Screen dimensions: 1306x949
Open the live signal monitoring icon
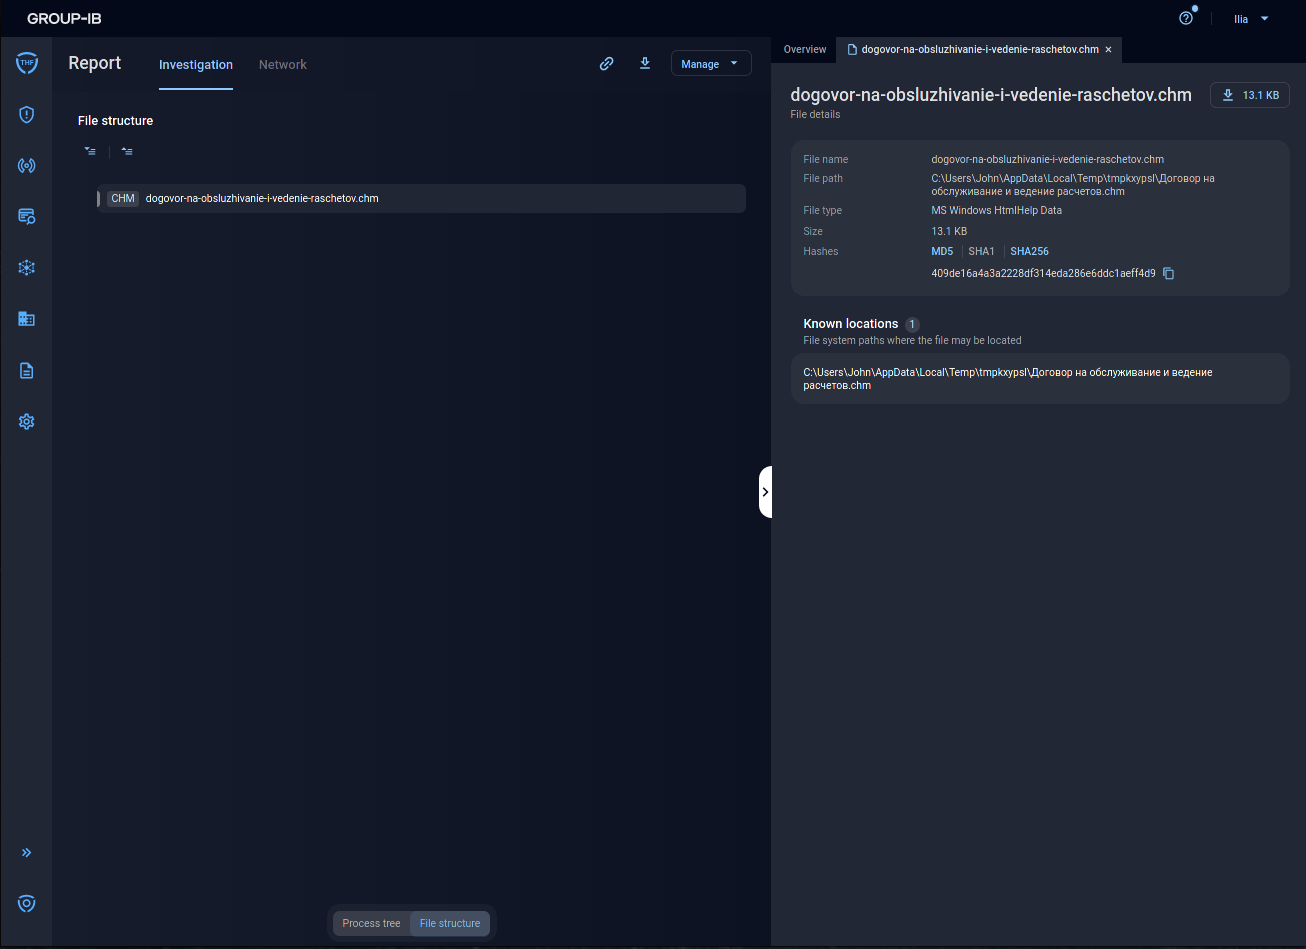[26, 166]
